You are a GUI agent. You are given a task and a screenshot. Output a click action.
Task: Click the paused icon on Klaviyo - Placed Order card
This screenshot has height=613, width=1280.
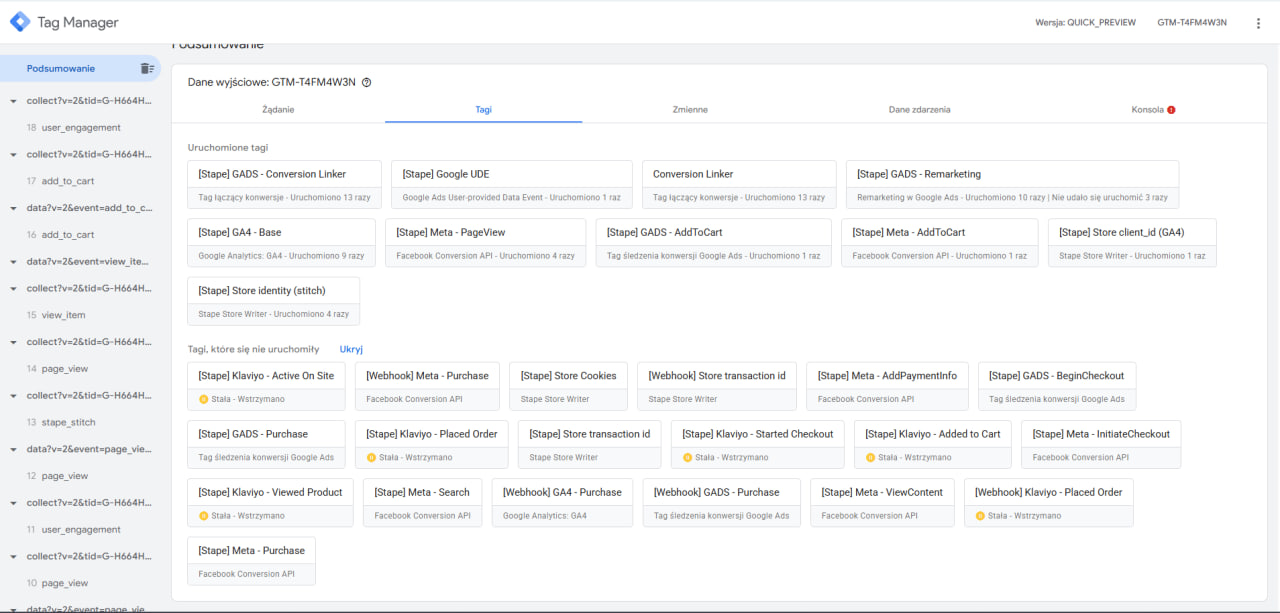(371, 457)
